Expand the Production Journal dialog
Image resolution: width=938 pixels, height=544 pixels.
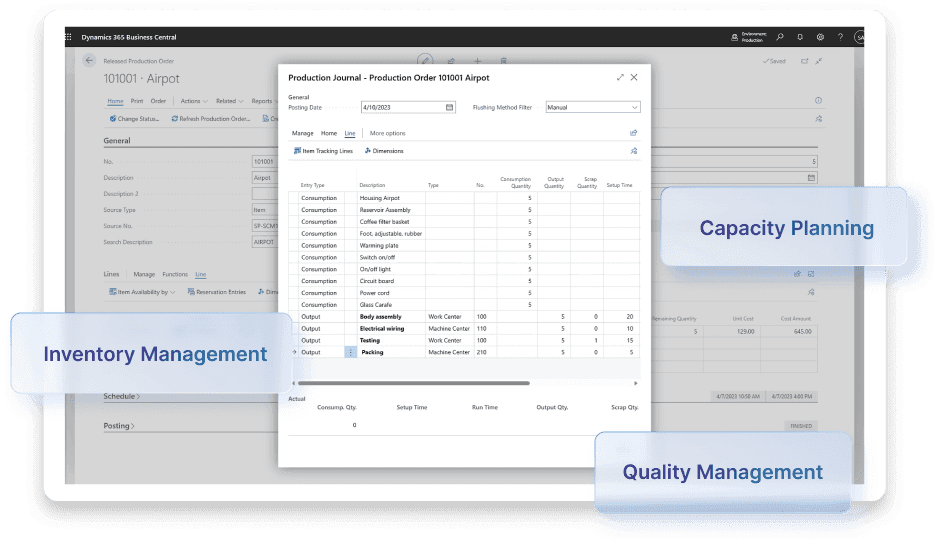point(620,77)
